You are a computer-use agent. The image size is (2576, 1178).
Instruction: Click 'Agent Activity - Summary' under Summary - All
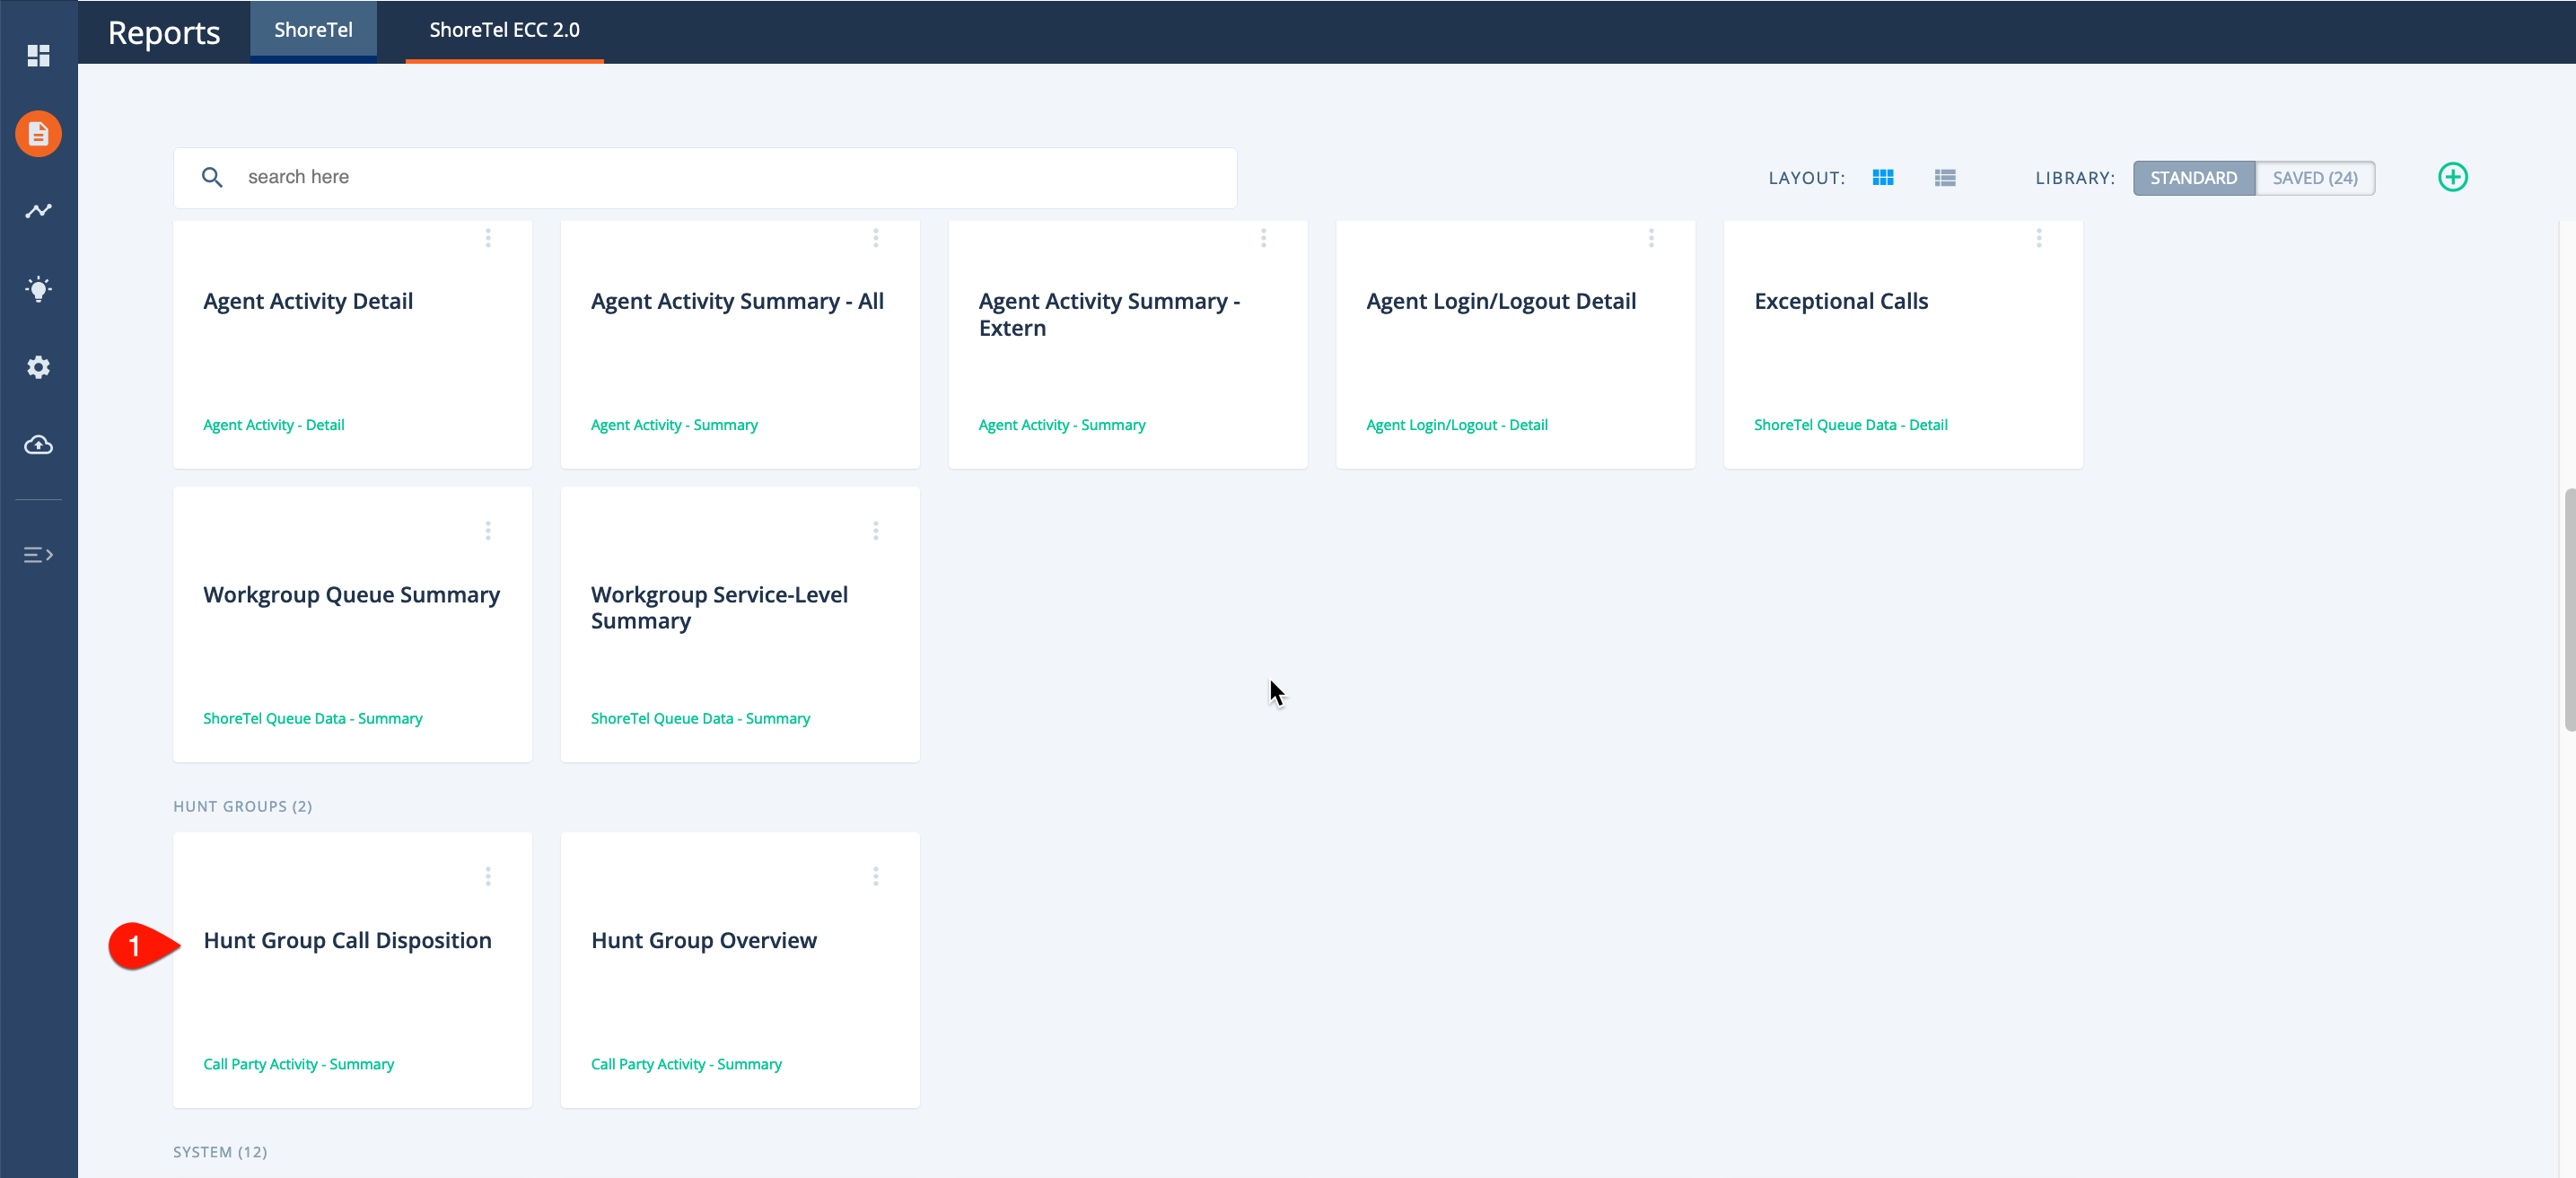(x=674, y=425)
